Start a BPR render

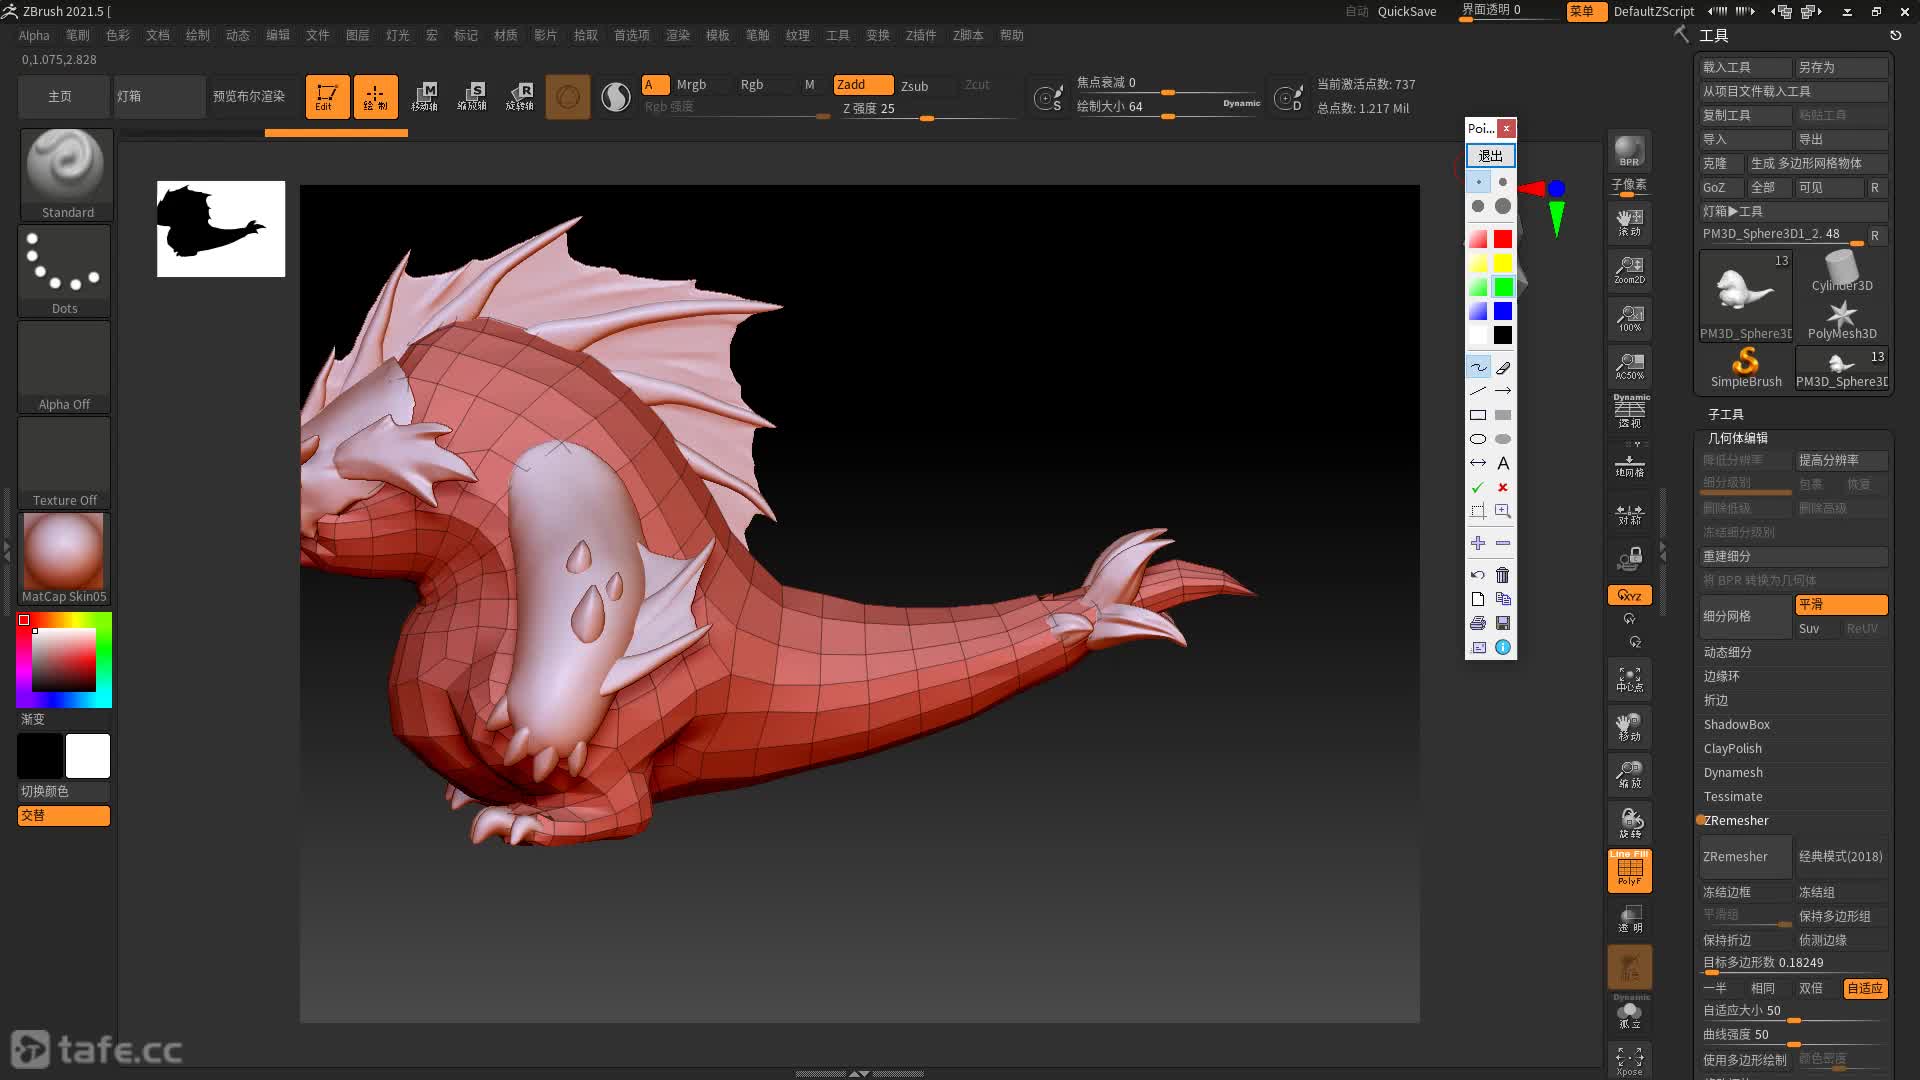tap(1629, 150)
